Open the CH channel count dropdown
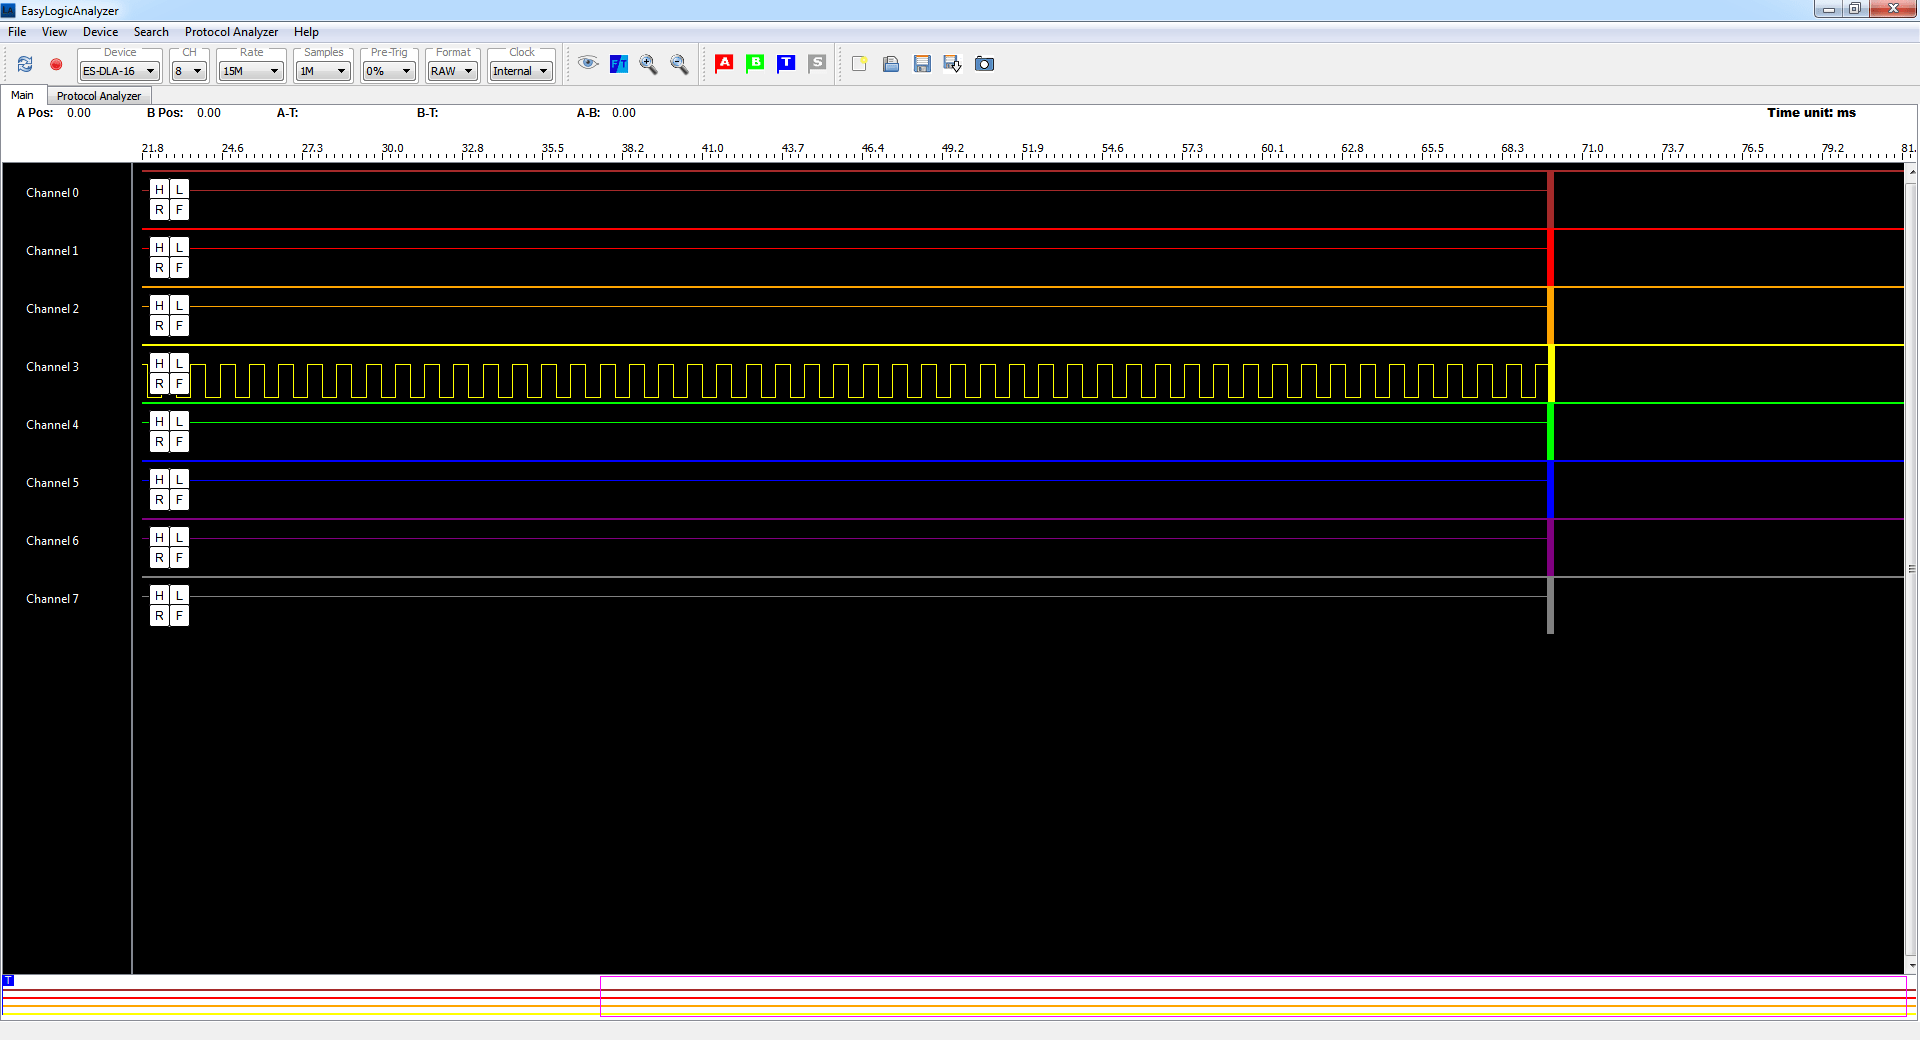Image resolution: width=1920 pixels, height=1040 pixels. [x=188, y=71]
